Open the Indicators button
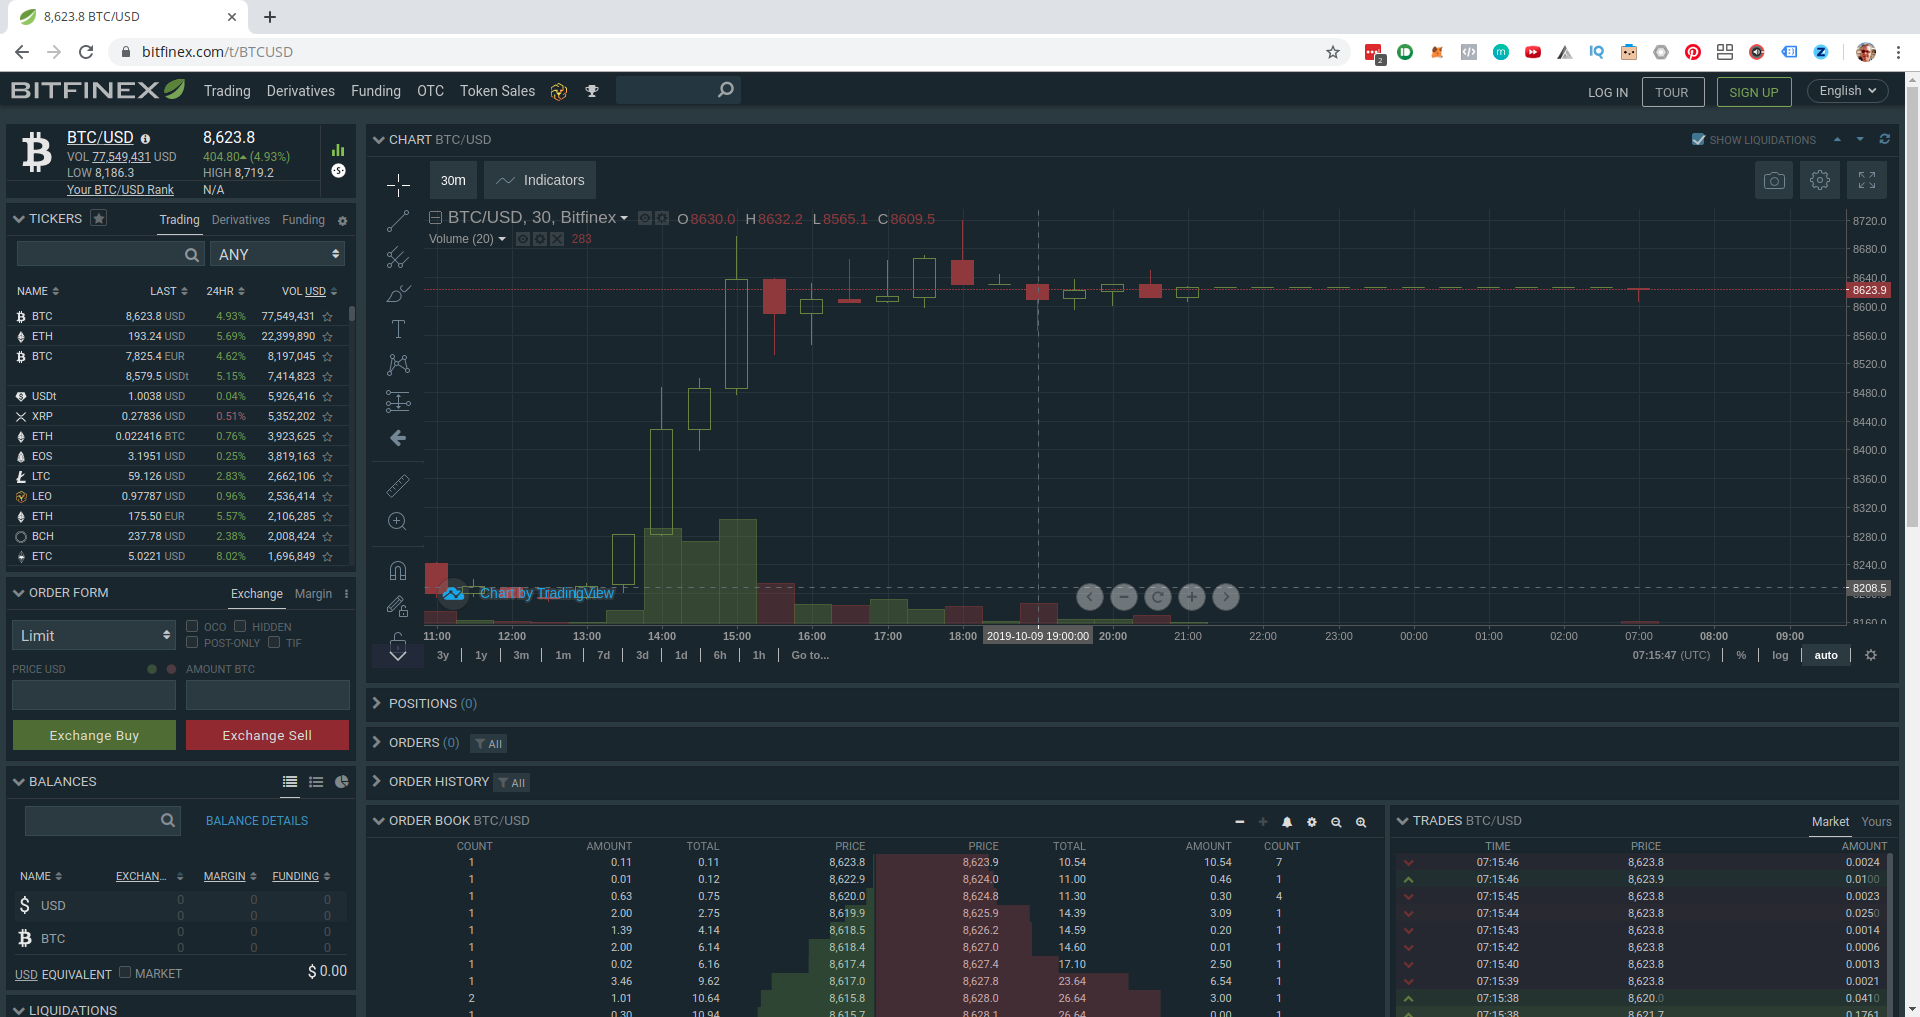Viewport: 1920px width, 1017px height. [540, 180]
